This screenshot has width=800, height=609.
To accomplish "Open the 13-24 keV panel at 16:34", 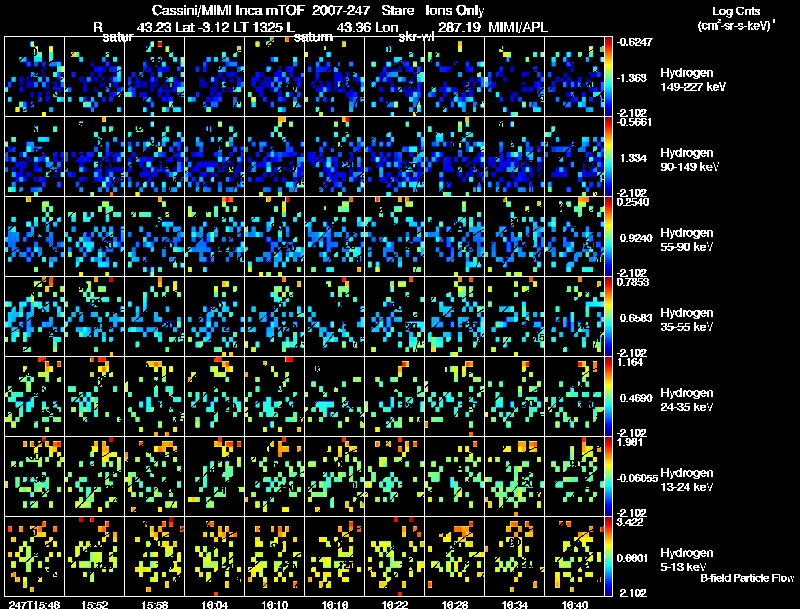I will tap(514, 477).
